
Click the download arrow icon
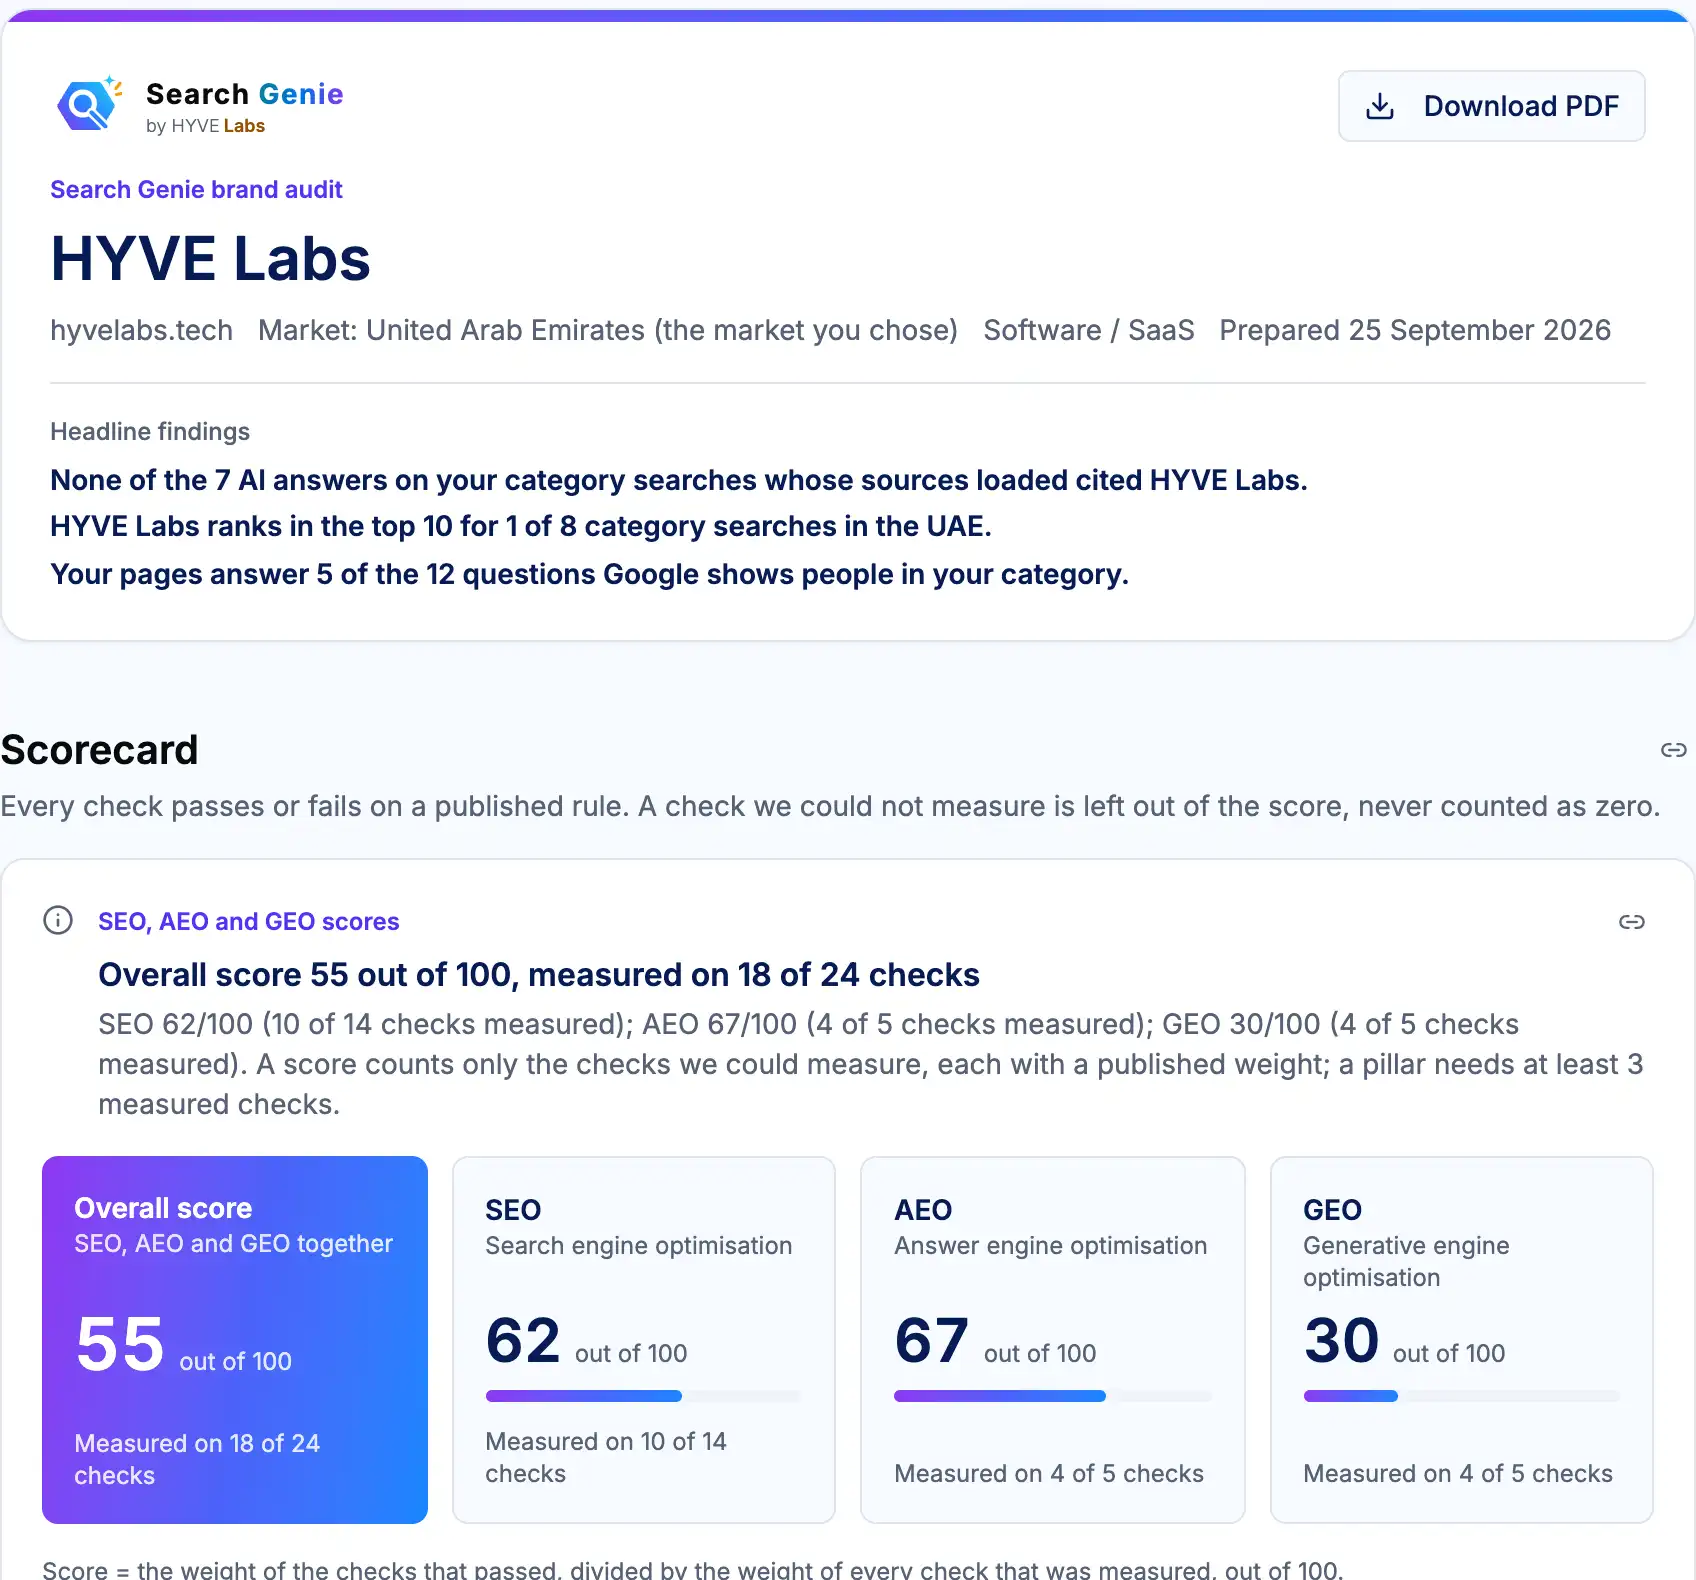pos(1380,106)
